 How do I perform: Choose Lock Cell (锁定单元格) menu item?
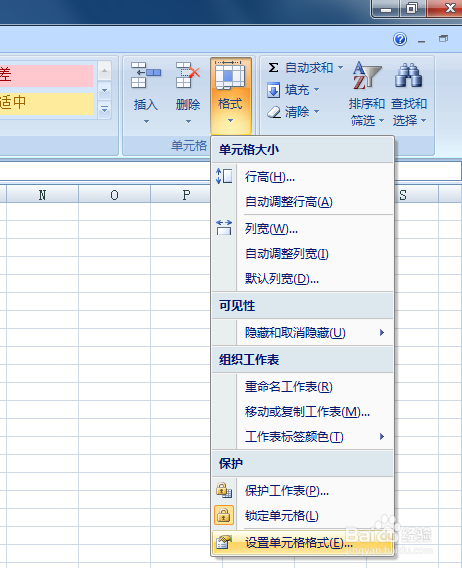coord(303,515)
